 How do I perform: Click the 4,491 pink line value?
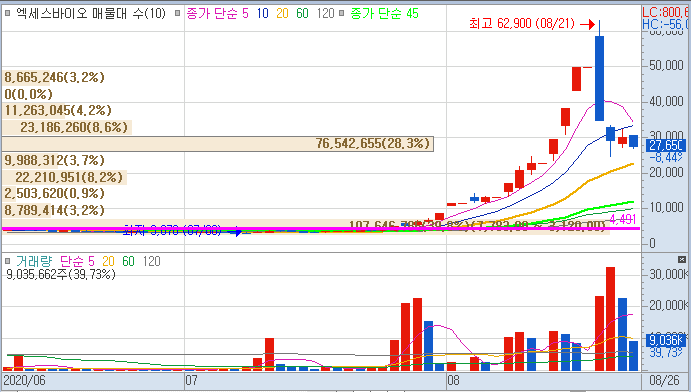pos(623,219)
